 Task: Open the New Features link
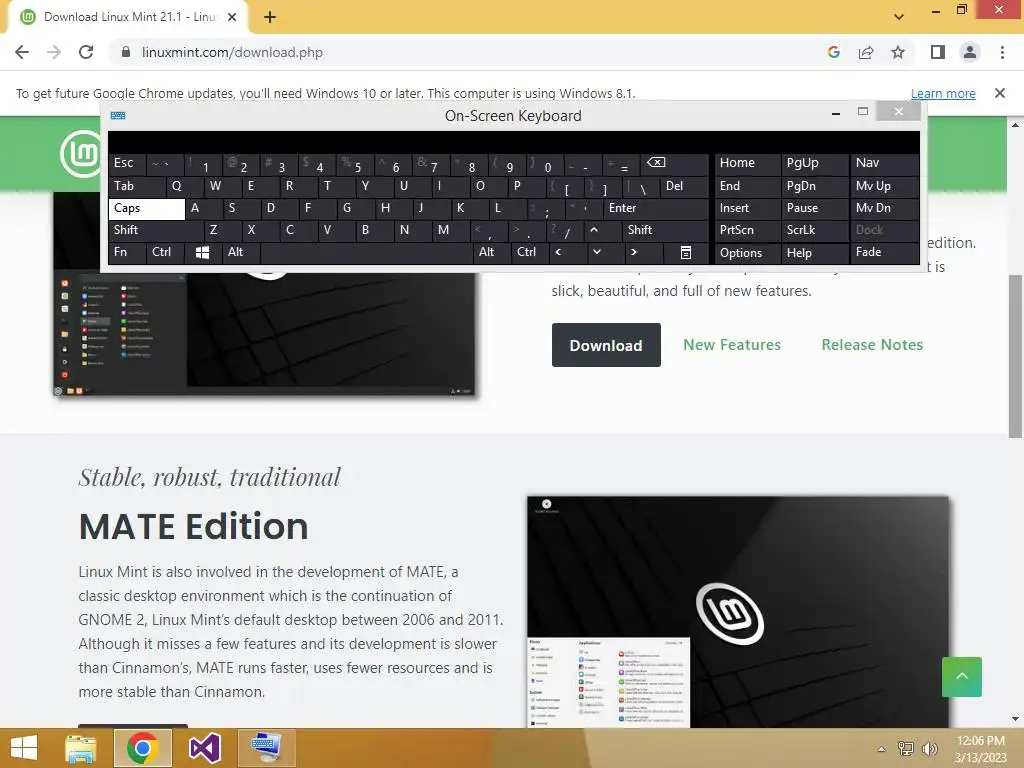coord(732,345)
